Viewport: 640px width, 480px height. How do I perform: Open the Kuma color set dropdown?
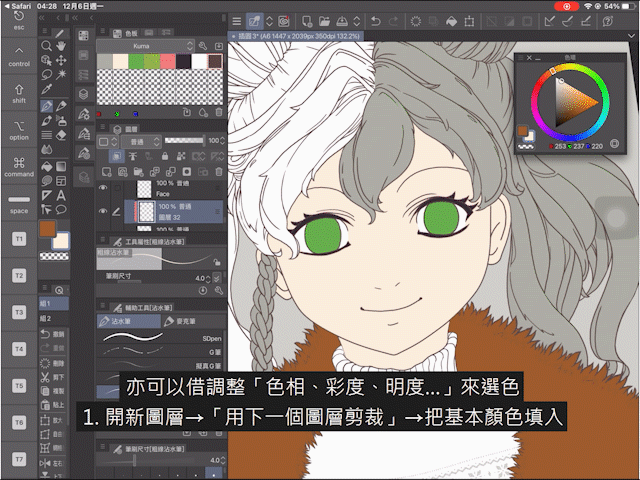(x=145, y=46)
